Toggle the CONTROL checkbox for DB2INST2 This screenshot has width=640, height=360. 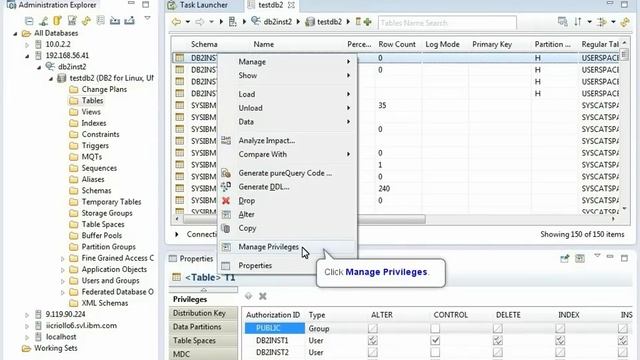(435, 352)
